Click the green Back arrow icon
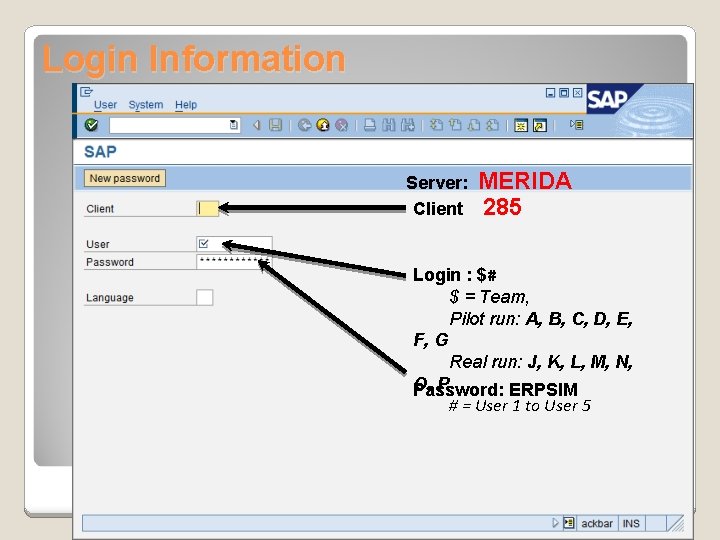The height and width of the screenshot is (540, 720). 304,125
